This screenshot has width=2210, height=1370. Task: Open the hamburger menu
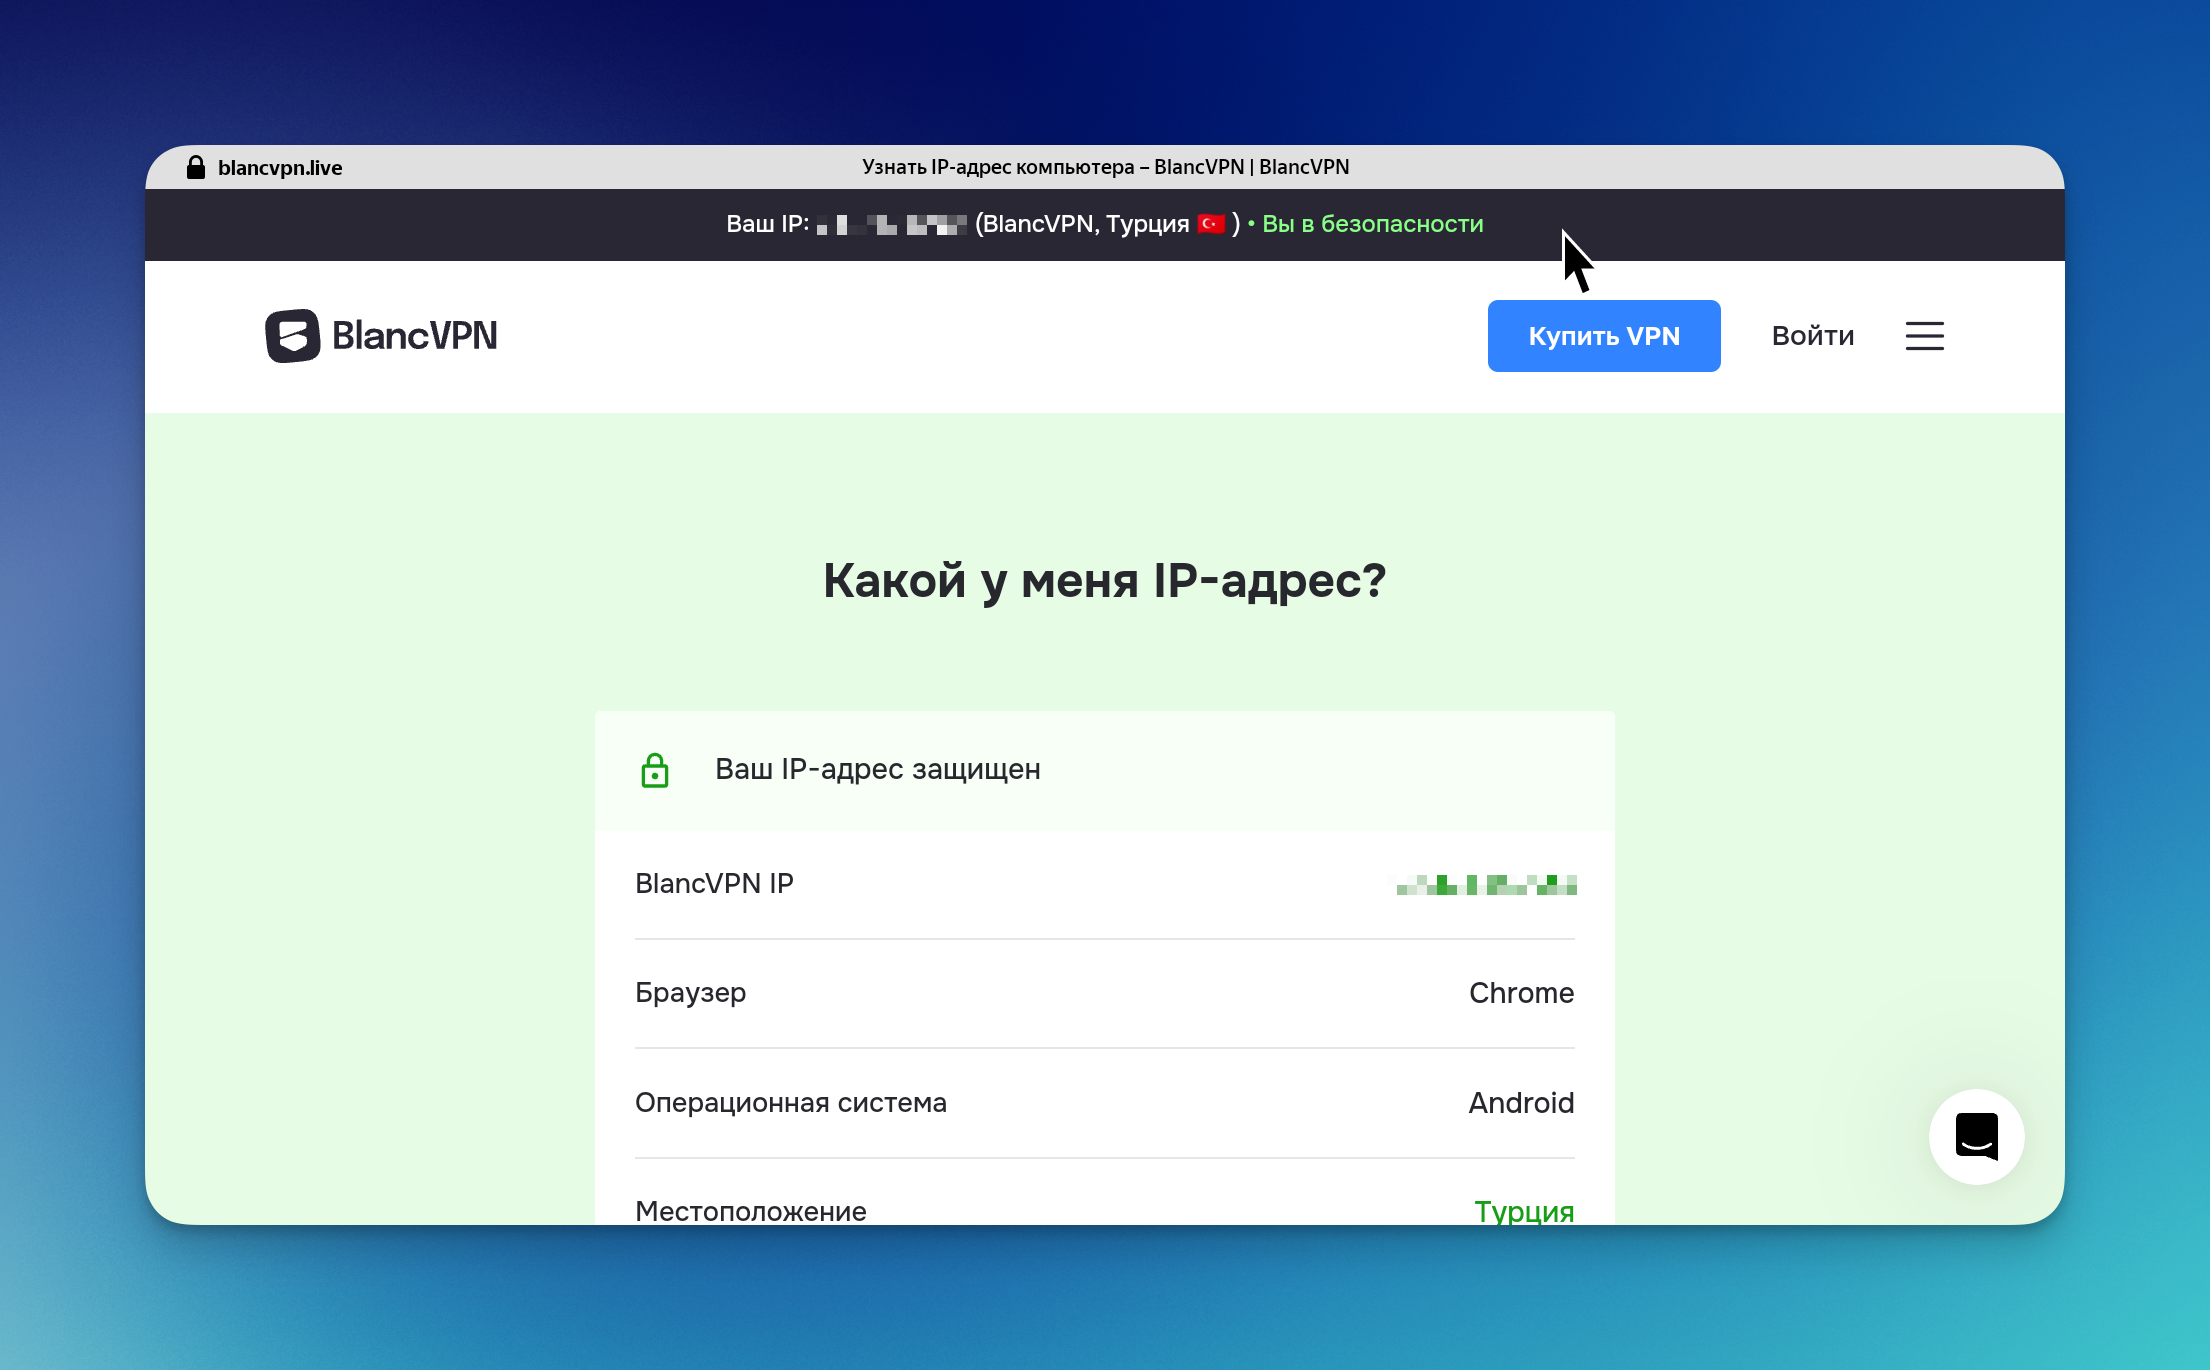click(x=1924, y=336)
